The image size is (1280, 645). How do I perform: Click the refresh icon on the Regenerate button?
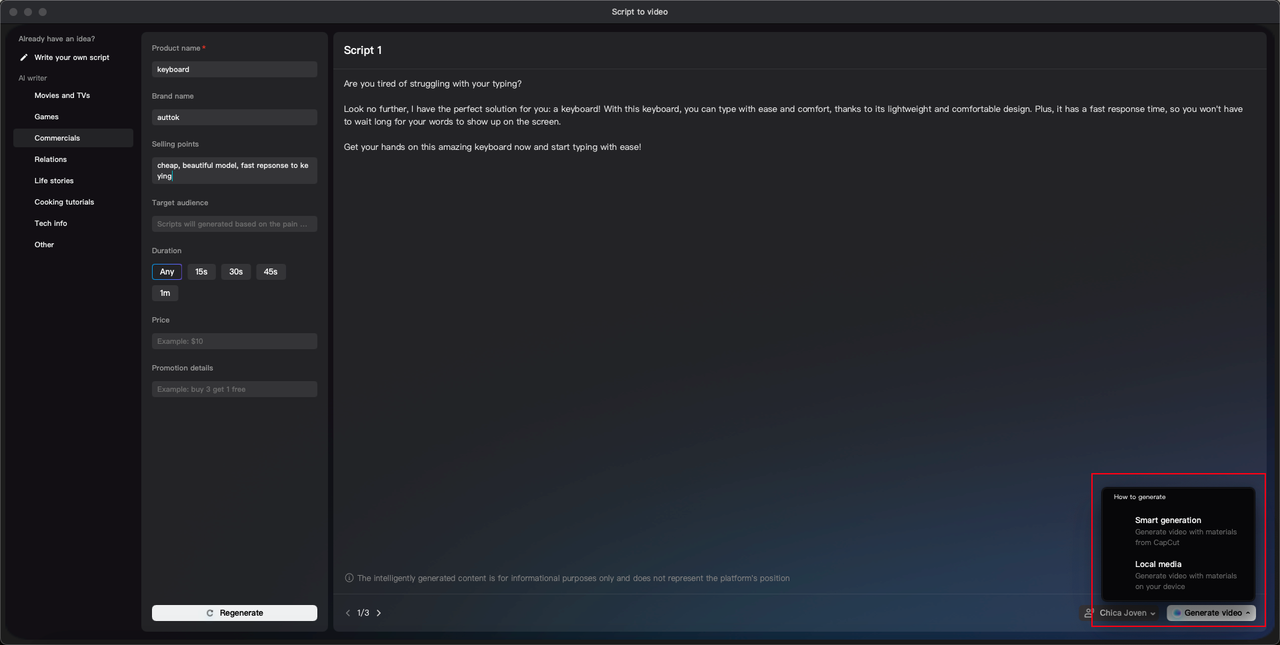pyautogui.click(x=210, y=613)
